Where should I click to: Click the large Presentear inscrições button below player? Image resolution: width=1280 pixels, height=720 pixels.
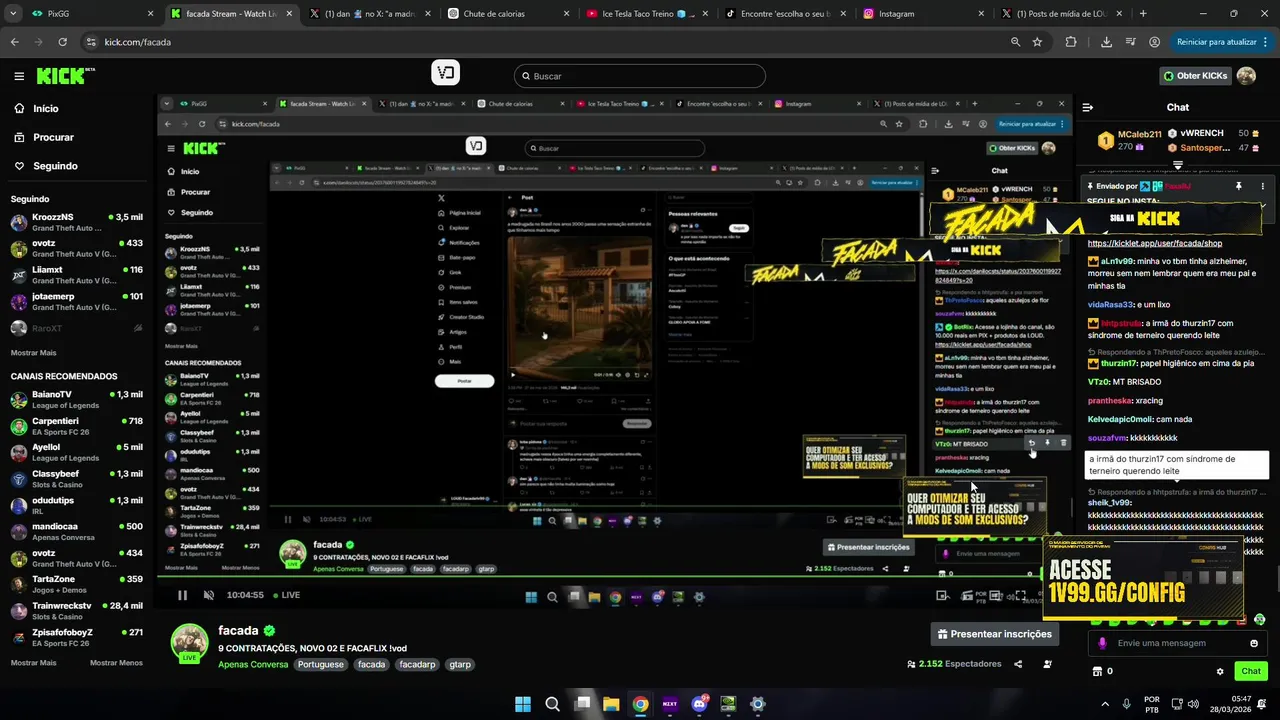click(995, 634)
